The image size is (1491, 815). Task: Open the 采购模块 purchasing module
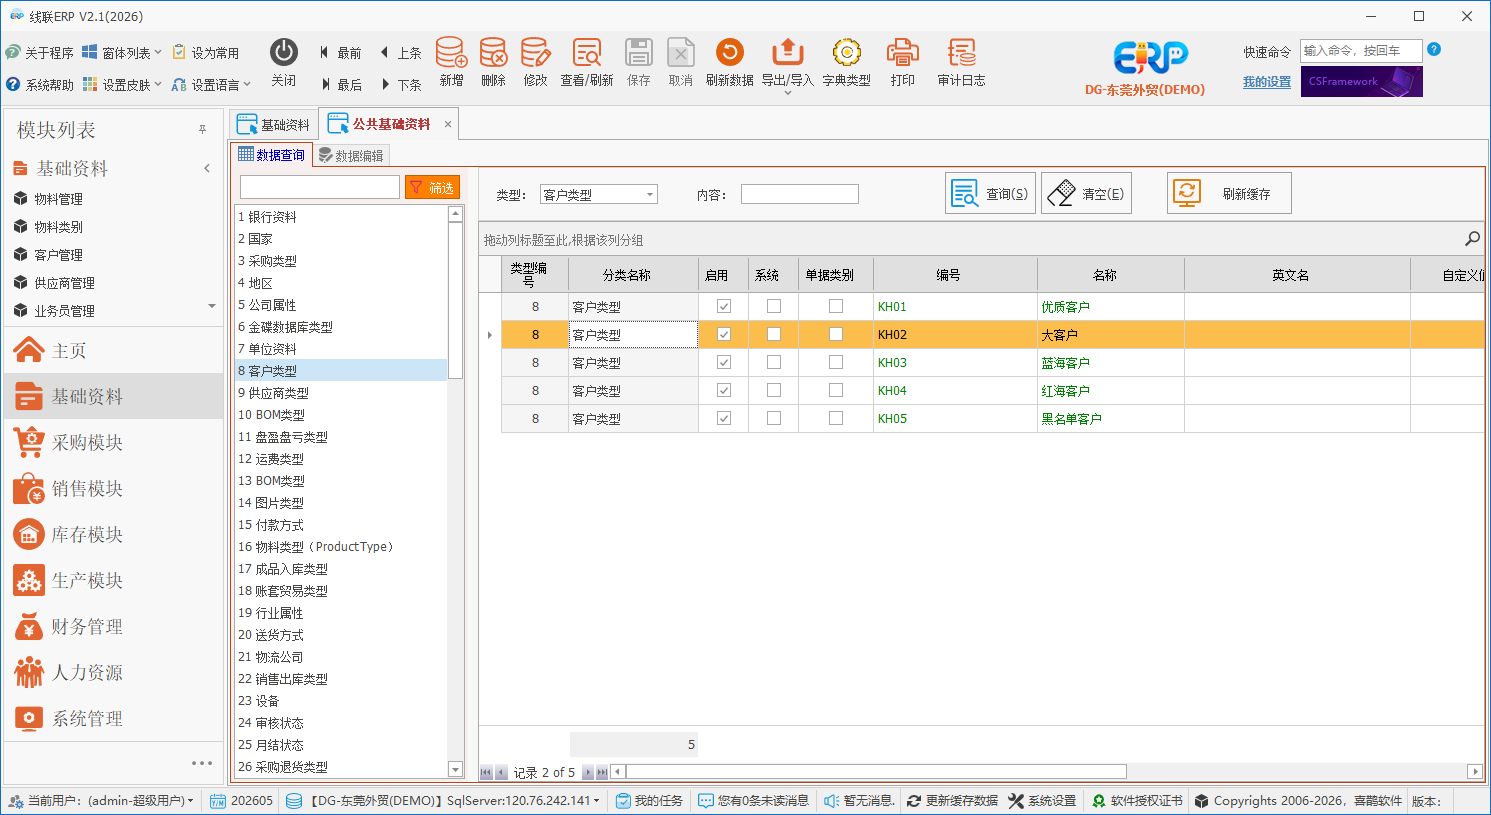(113, 442)
